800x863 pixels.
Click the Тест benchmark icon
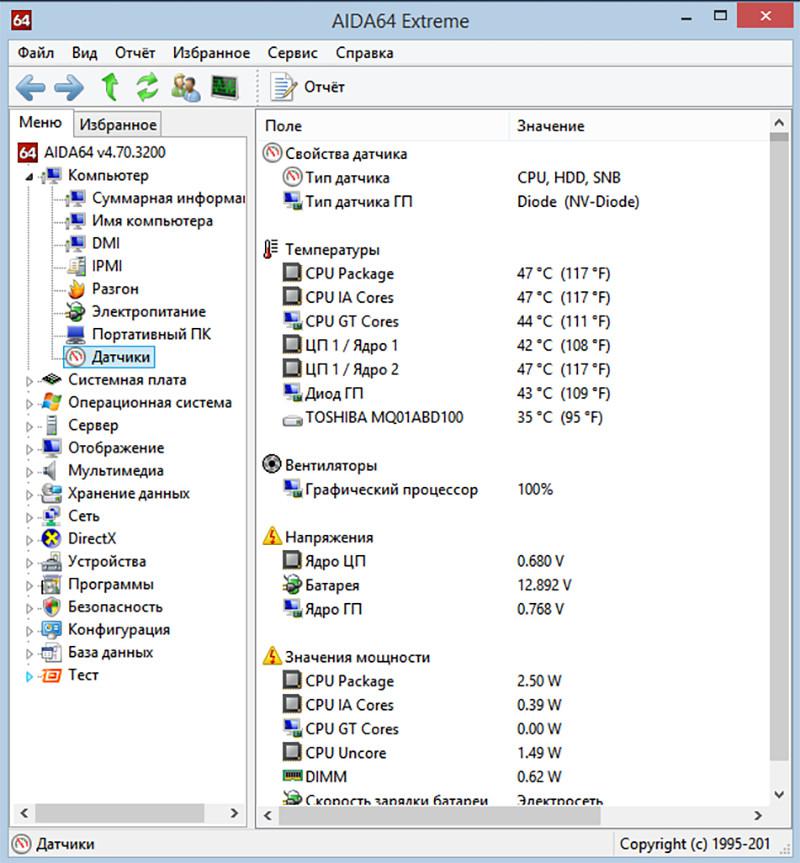52,675
